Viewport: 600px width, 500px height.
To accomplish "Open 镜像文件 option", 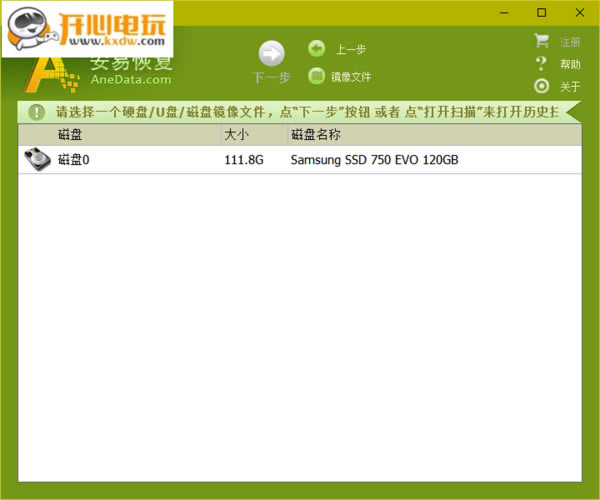I will click(x=351, y=77).
